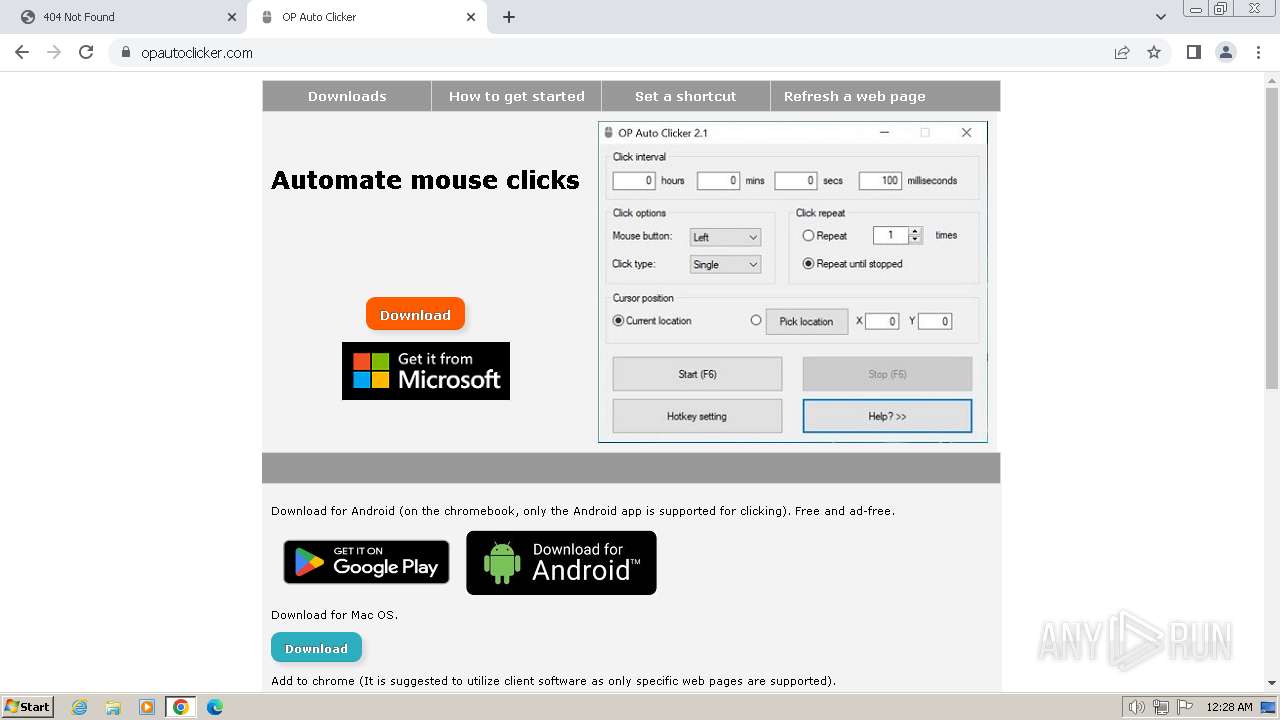The height and width of the screenshot is (720, 1280).
Task: Open the Refresh a web page menu item
Action: click(x=855, y=96)
